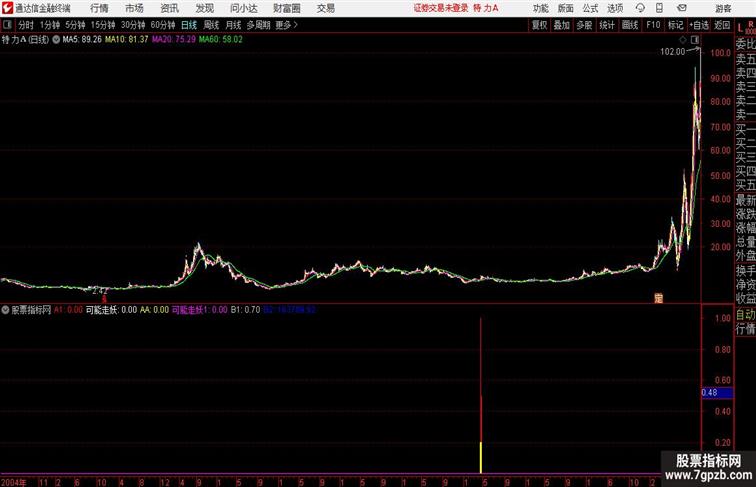Open the 资讯 menu
Image resolution: width=756 pixels, height=487 pixels.
[x=169, y=8]
